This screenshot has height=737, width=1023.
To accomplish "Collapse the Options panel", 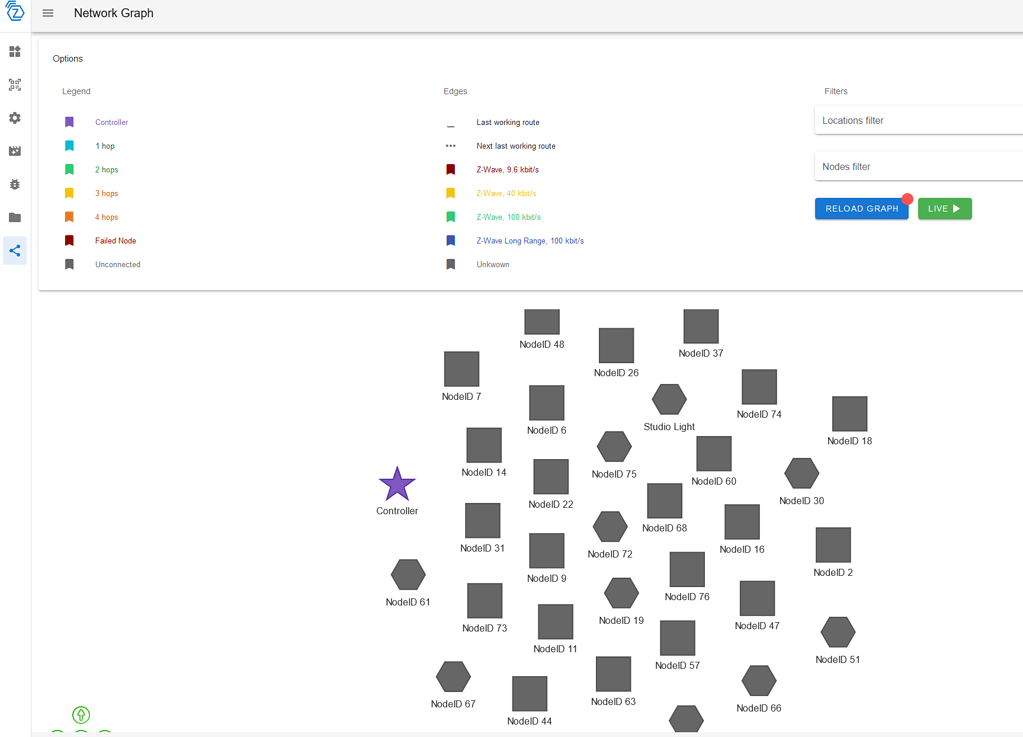I will click(67, 58).
